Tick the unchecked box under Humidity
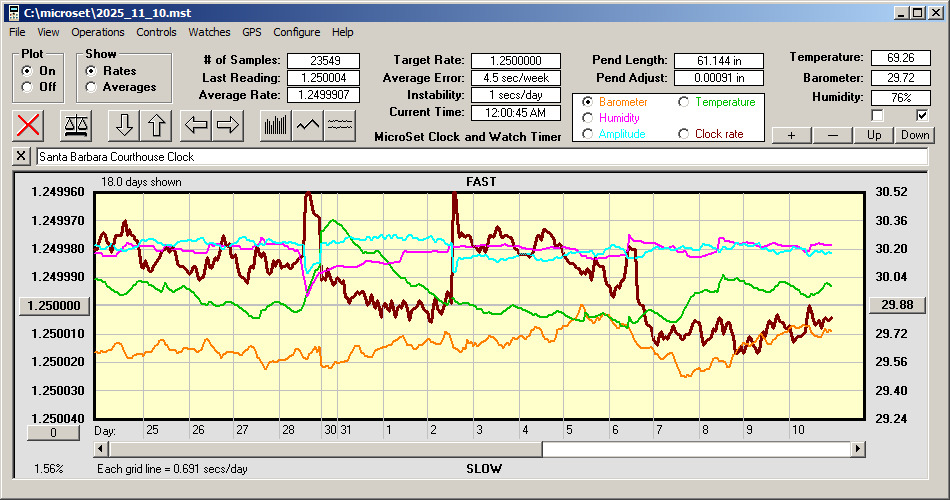Image resolution: width=950 pixels, height=500 pixels. pos(877,116)
